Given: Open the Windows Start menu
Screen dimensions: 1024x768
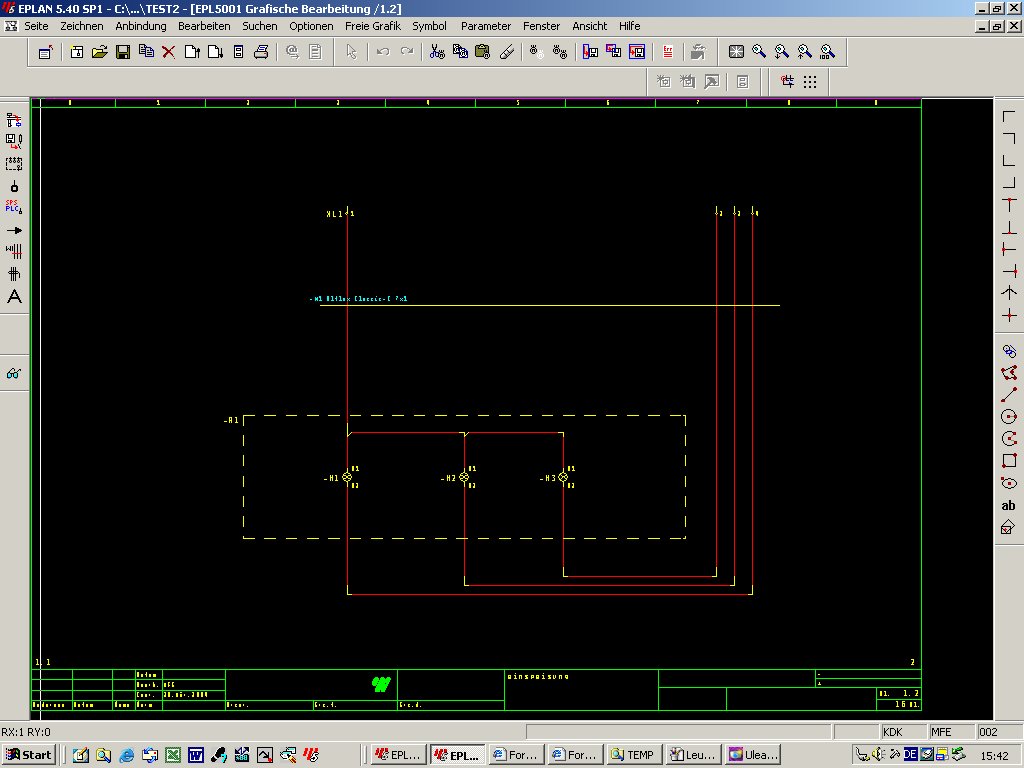Looking at the screenshot, I should 29,755.
